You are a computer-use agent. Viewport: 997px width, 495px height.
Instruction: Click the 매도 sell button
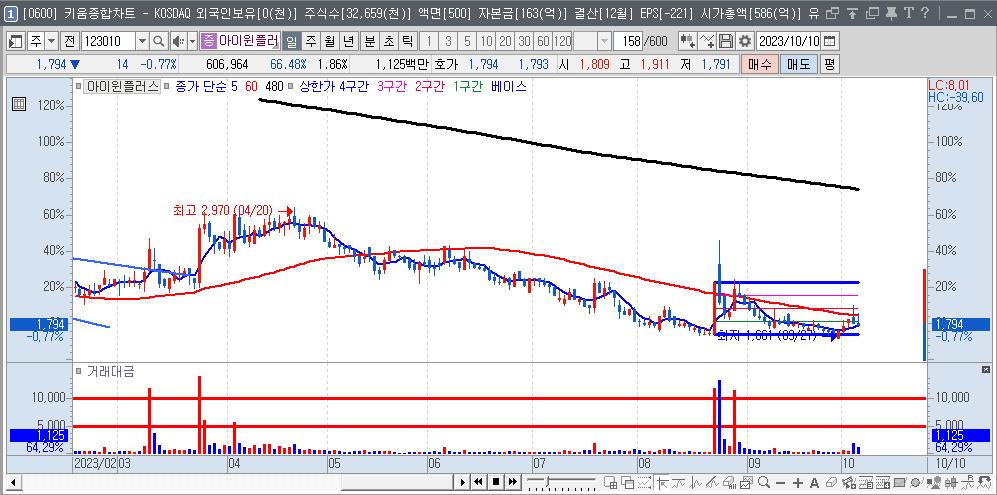point(798,64)
